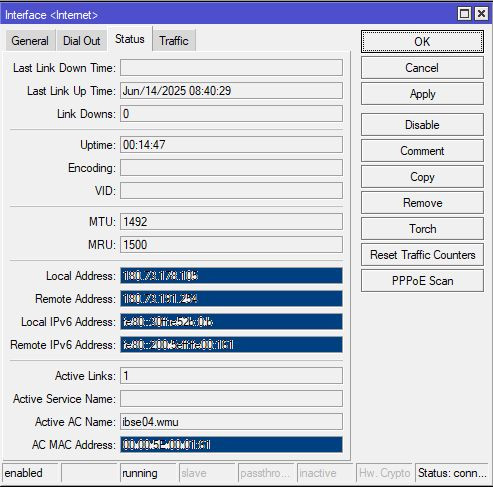The width and height of the screenshot is (493, 487).
Task: Click the AC MAC Address field
Action: 231,445
